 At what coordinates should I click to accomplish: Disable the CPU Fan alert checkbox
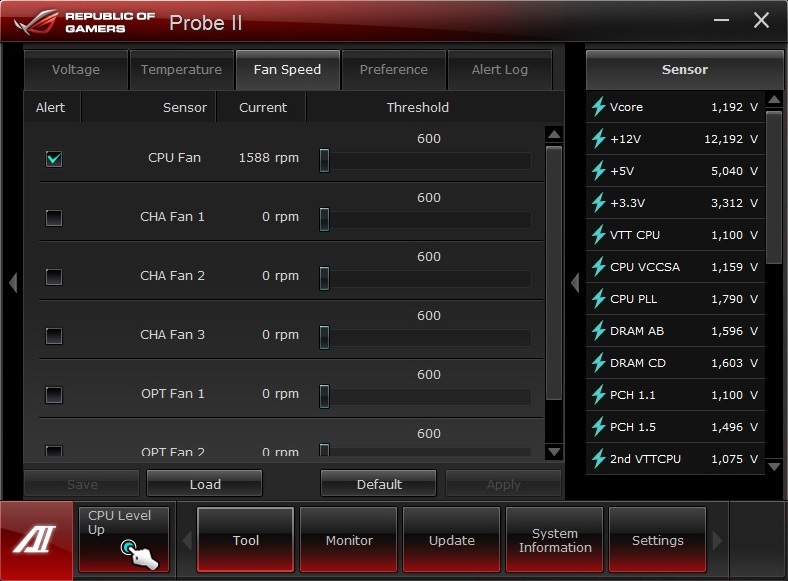tap(54, 159)
